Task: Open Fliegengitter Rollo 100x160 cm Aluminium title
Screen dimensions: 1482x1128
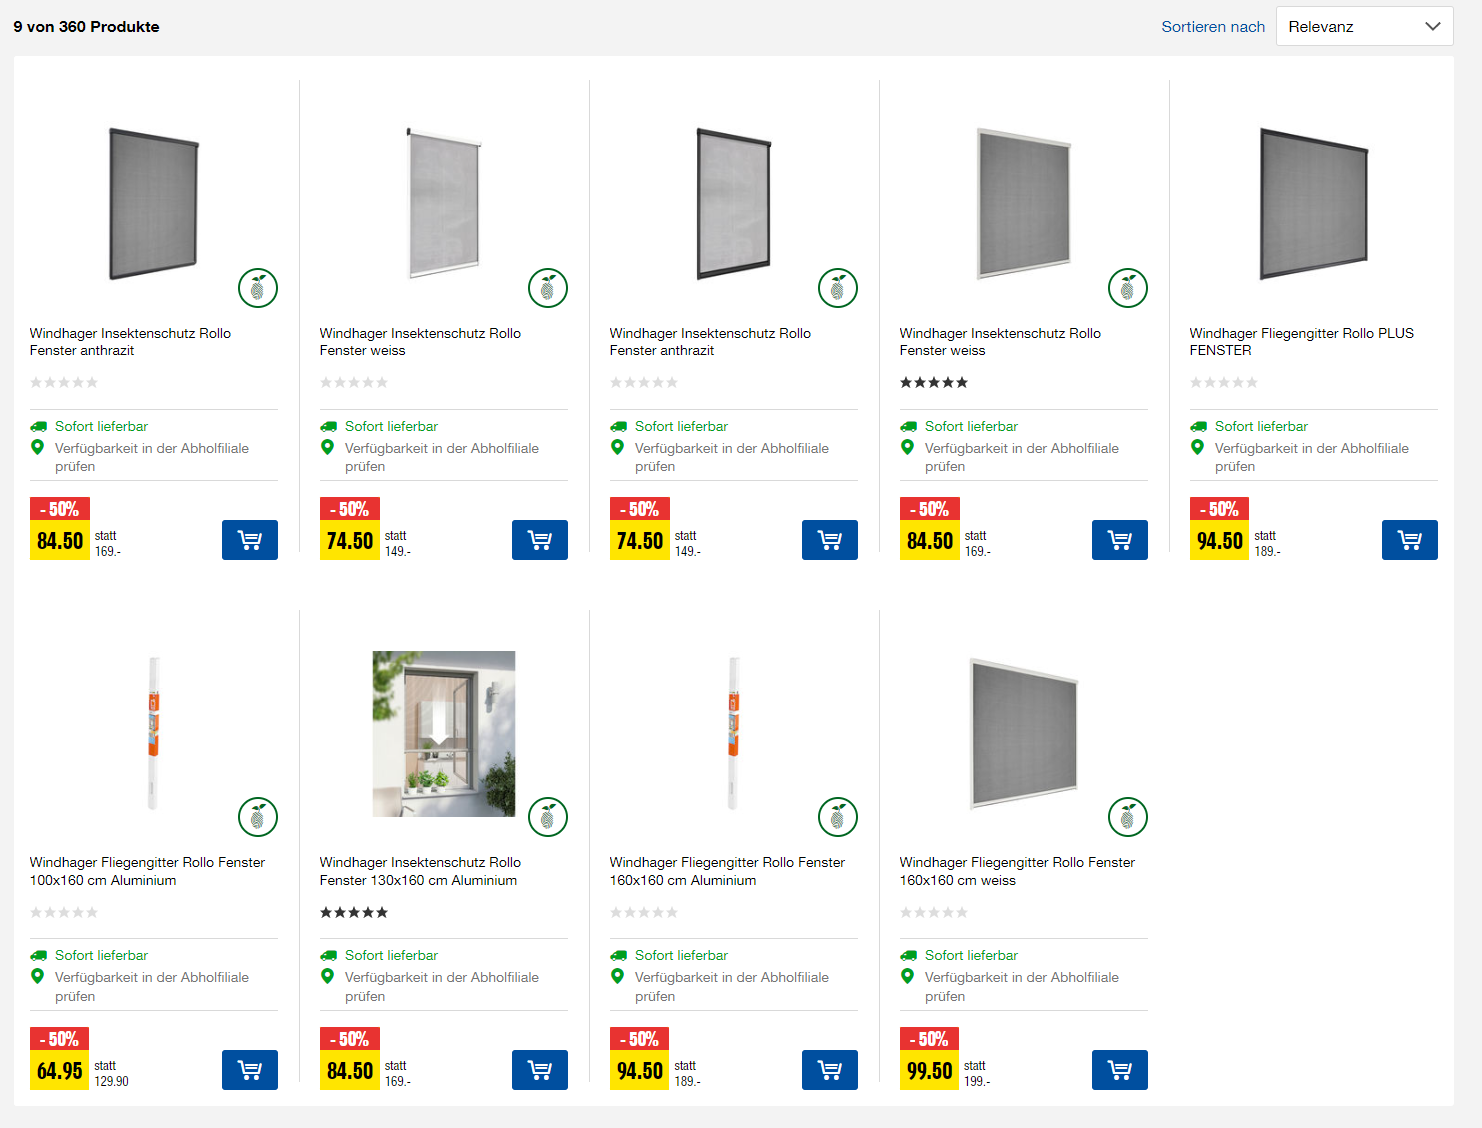Action: coord(147,871)
